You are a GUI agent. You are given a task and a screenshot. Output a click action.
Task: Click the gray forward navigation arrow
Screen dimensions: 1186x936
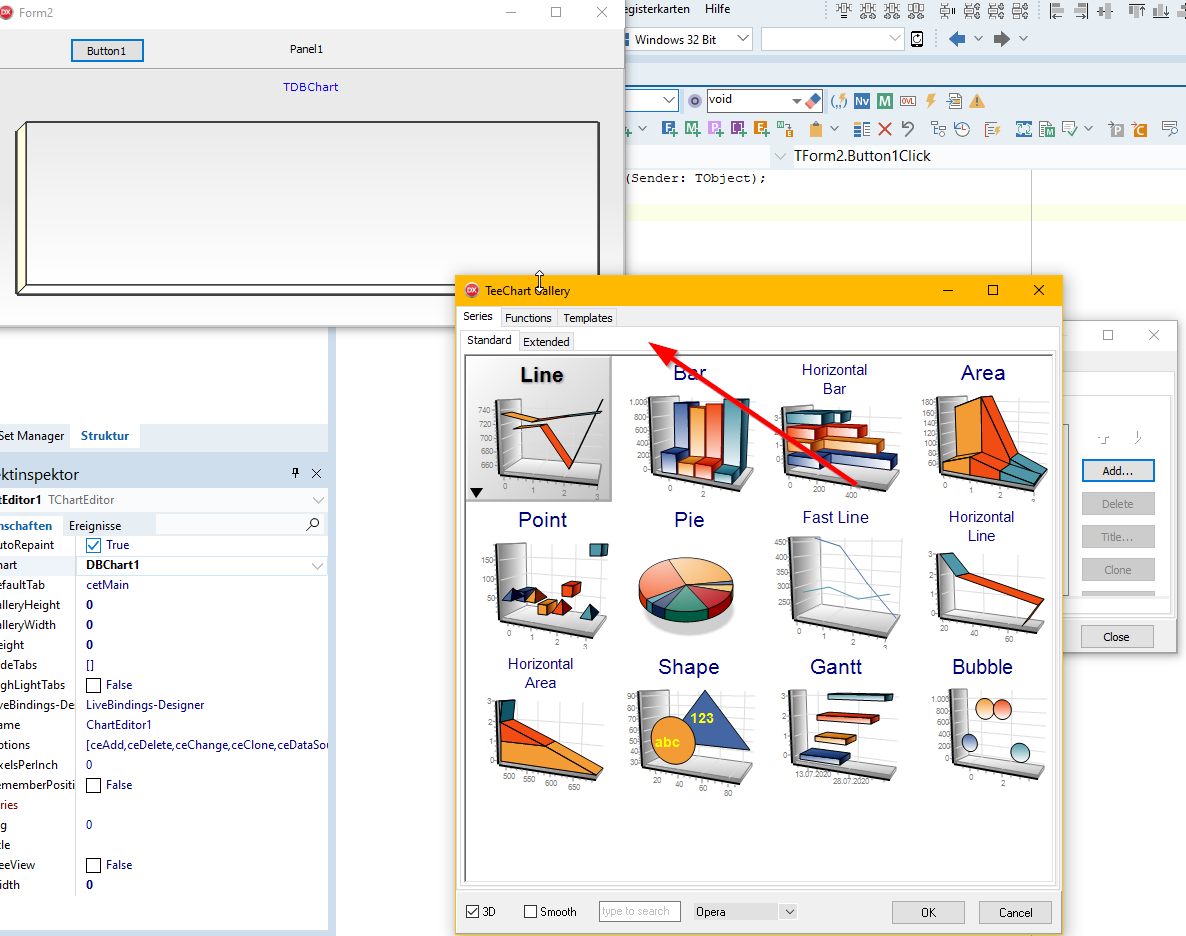click(x=1001, y=39)
